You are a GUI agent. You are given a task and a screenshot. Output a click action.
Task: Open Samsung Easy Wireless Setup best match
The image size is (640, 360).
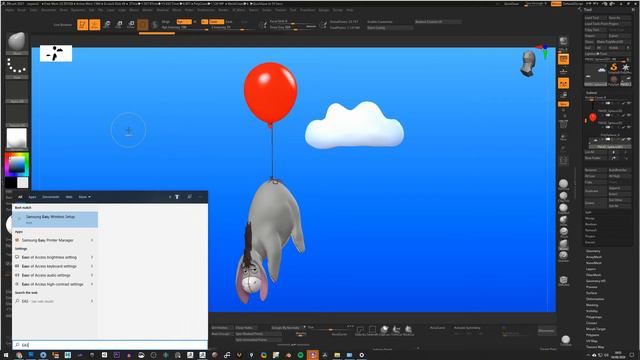point(55,219)
